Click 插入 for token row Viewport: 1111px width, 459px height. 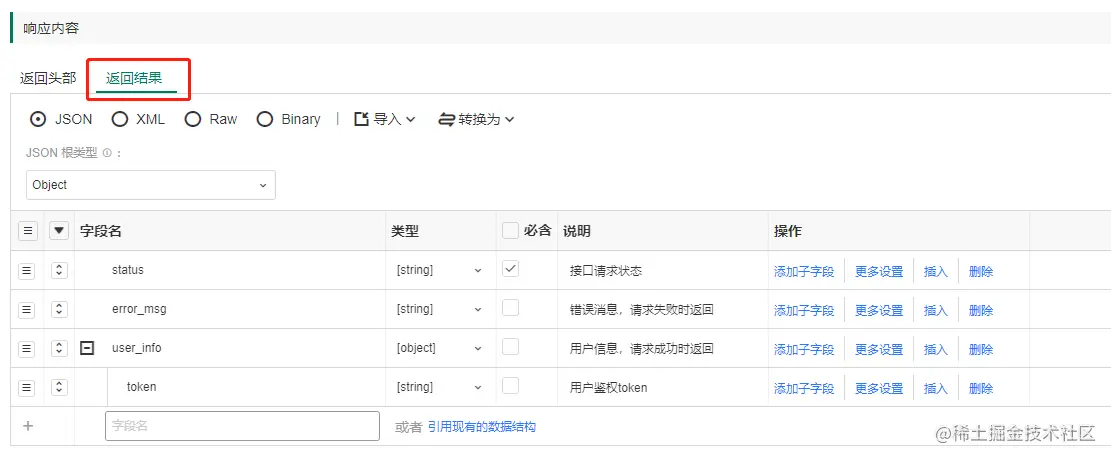936,388
